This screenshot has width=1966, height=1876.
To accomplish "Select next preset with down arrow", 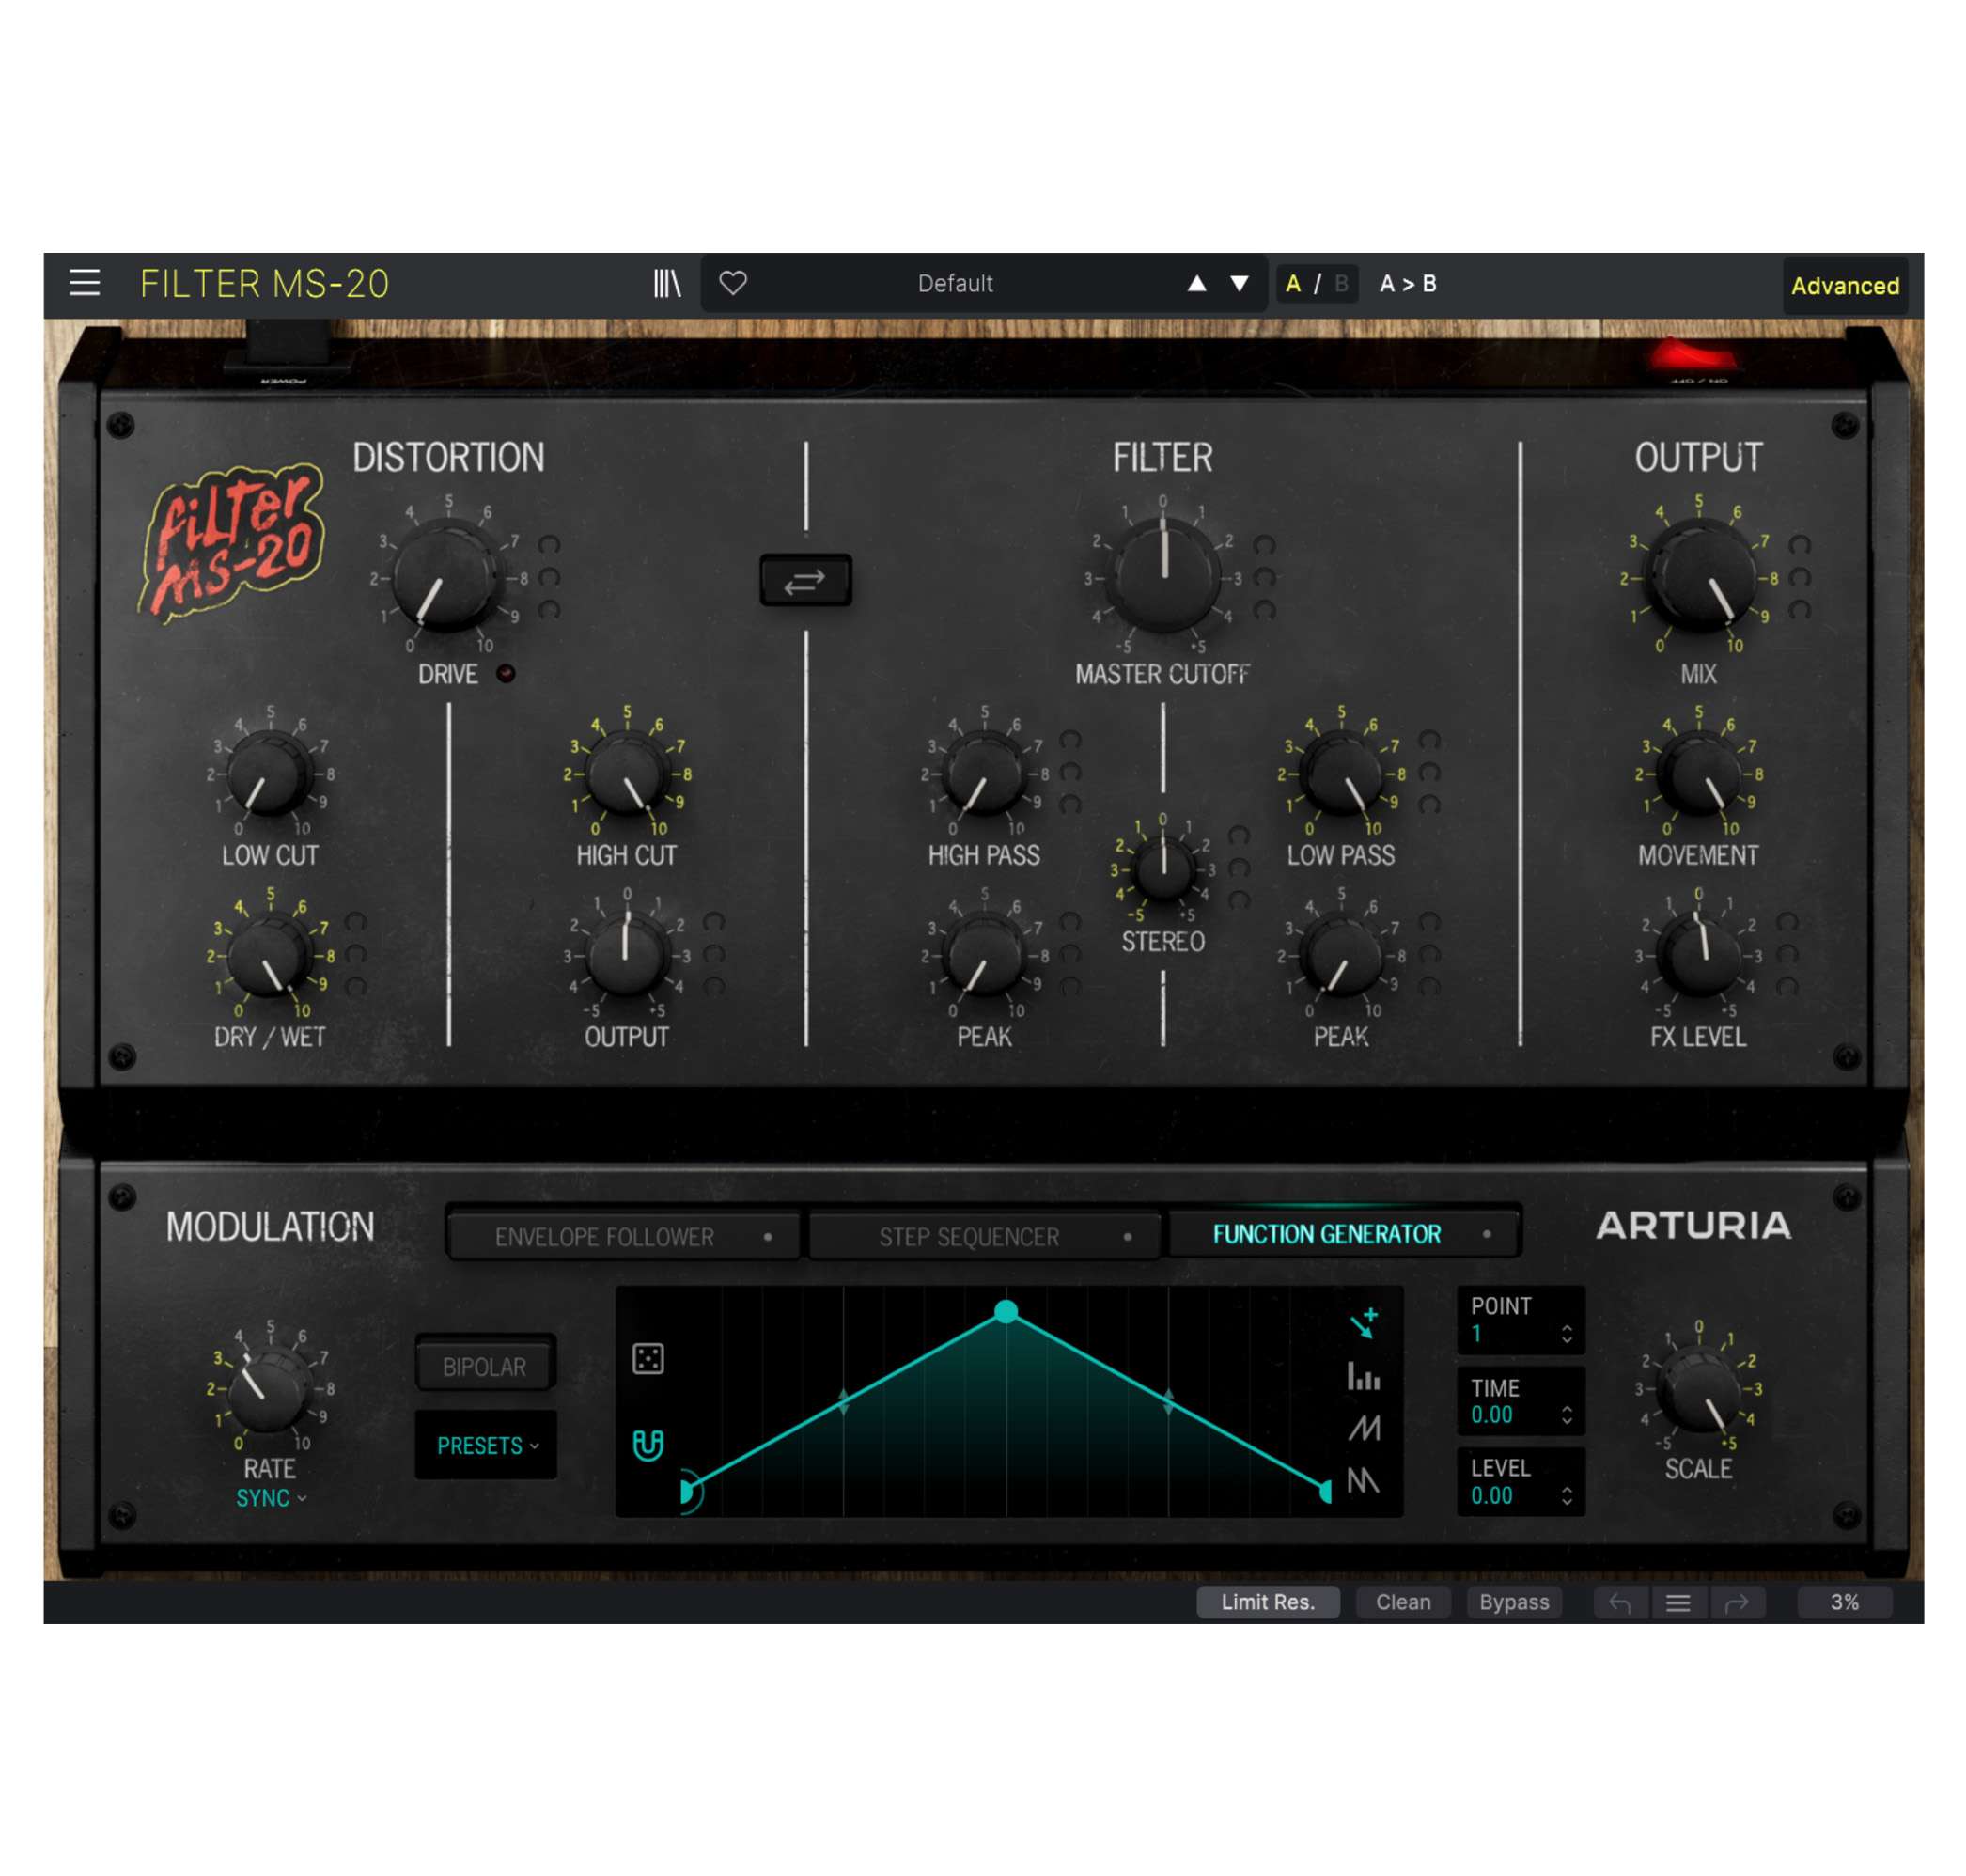I will (x=1239, y=283).
